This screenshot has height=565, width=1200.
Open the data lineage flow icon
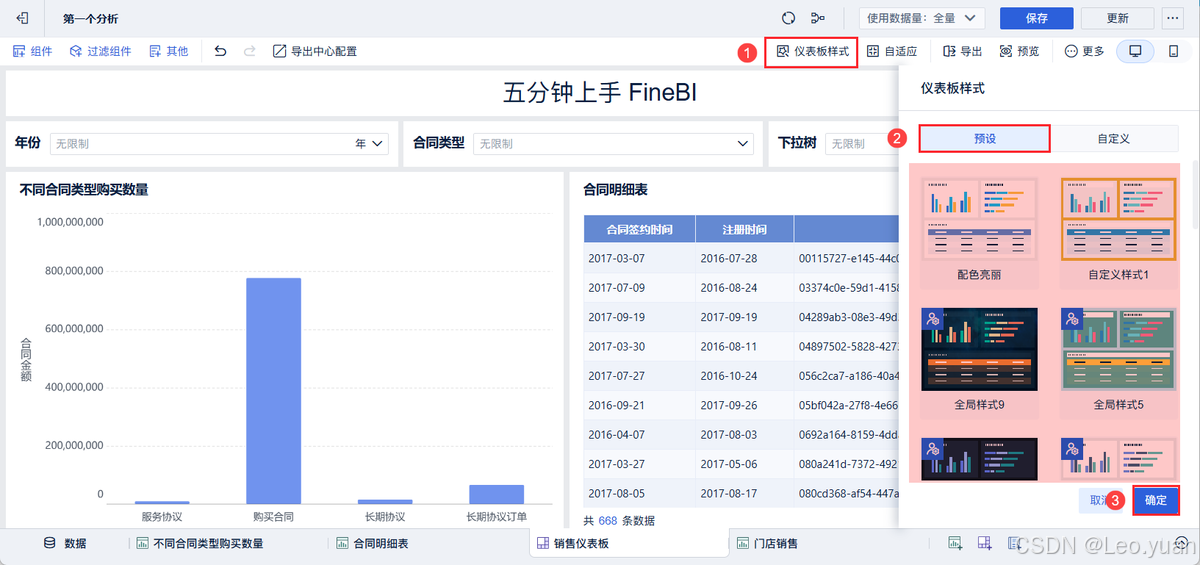819,18
